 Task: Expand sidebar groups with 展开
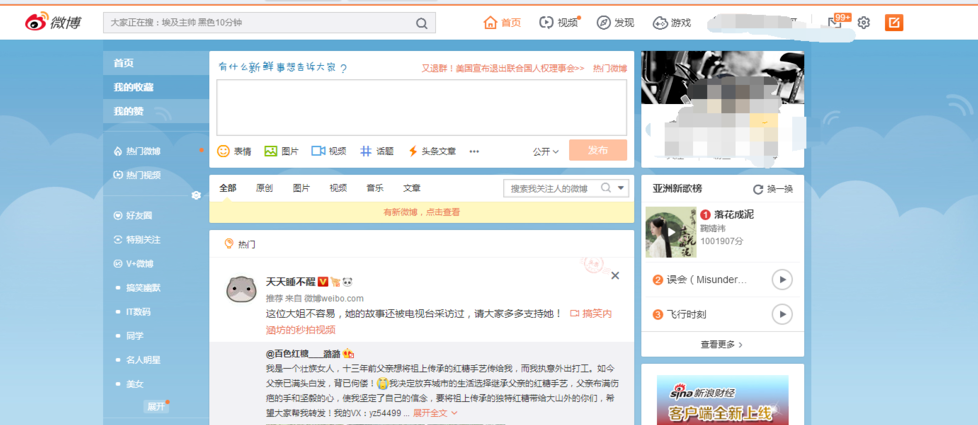point(155,406)
